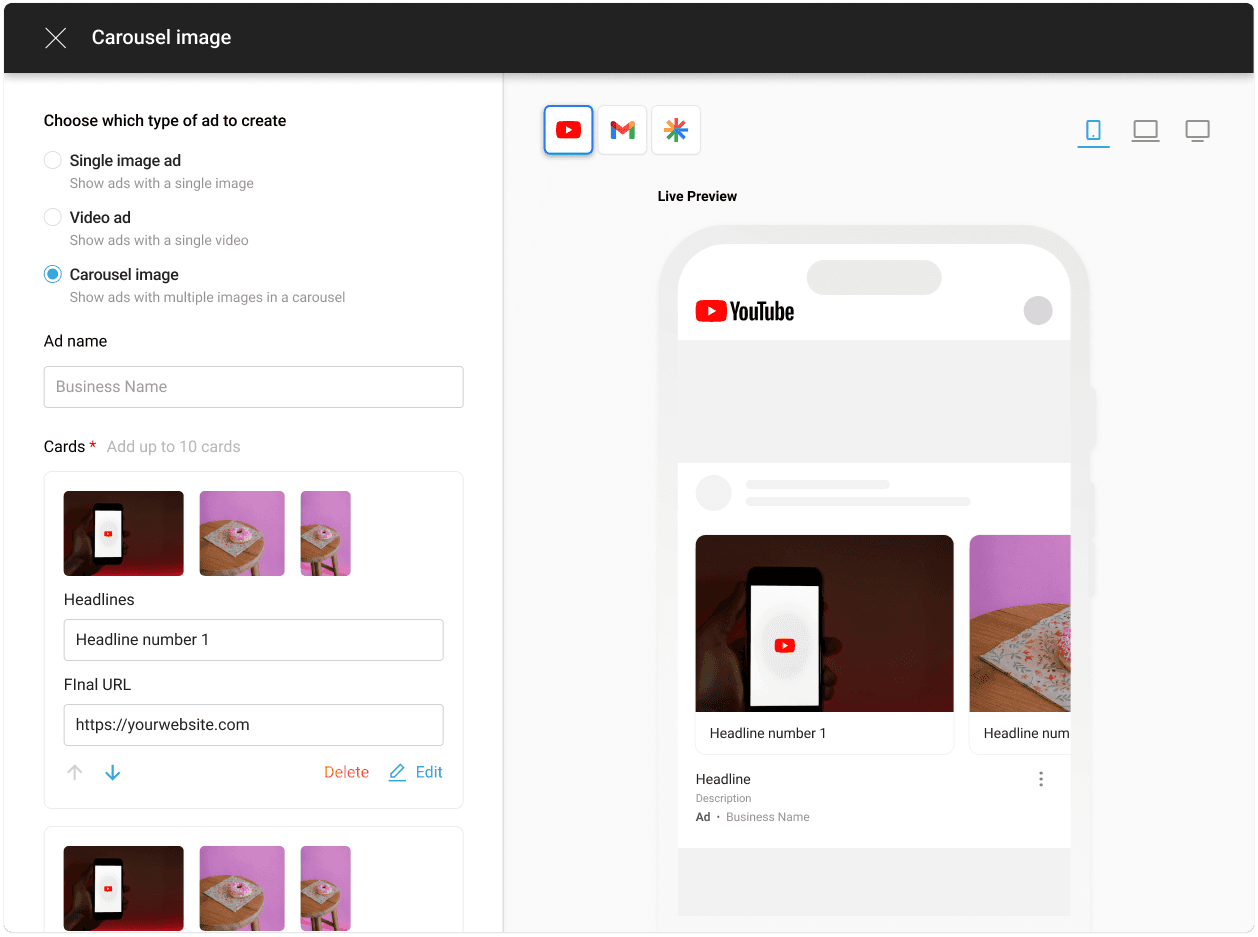Open second card's phone image thumbnail

(124, 888)
